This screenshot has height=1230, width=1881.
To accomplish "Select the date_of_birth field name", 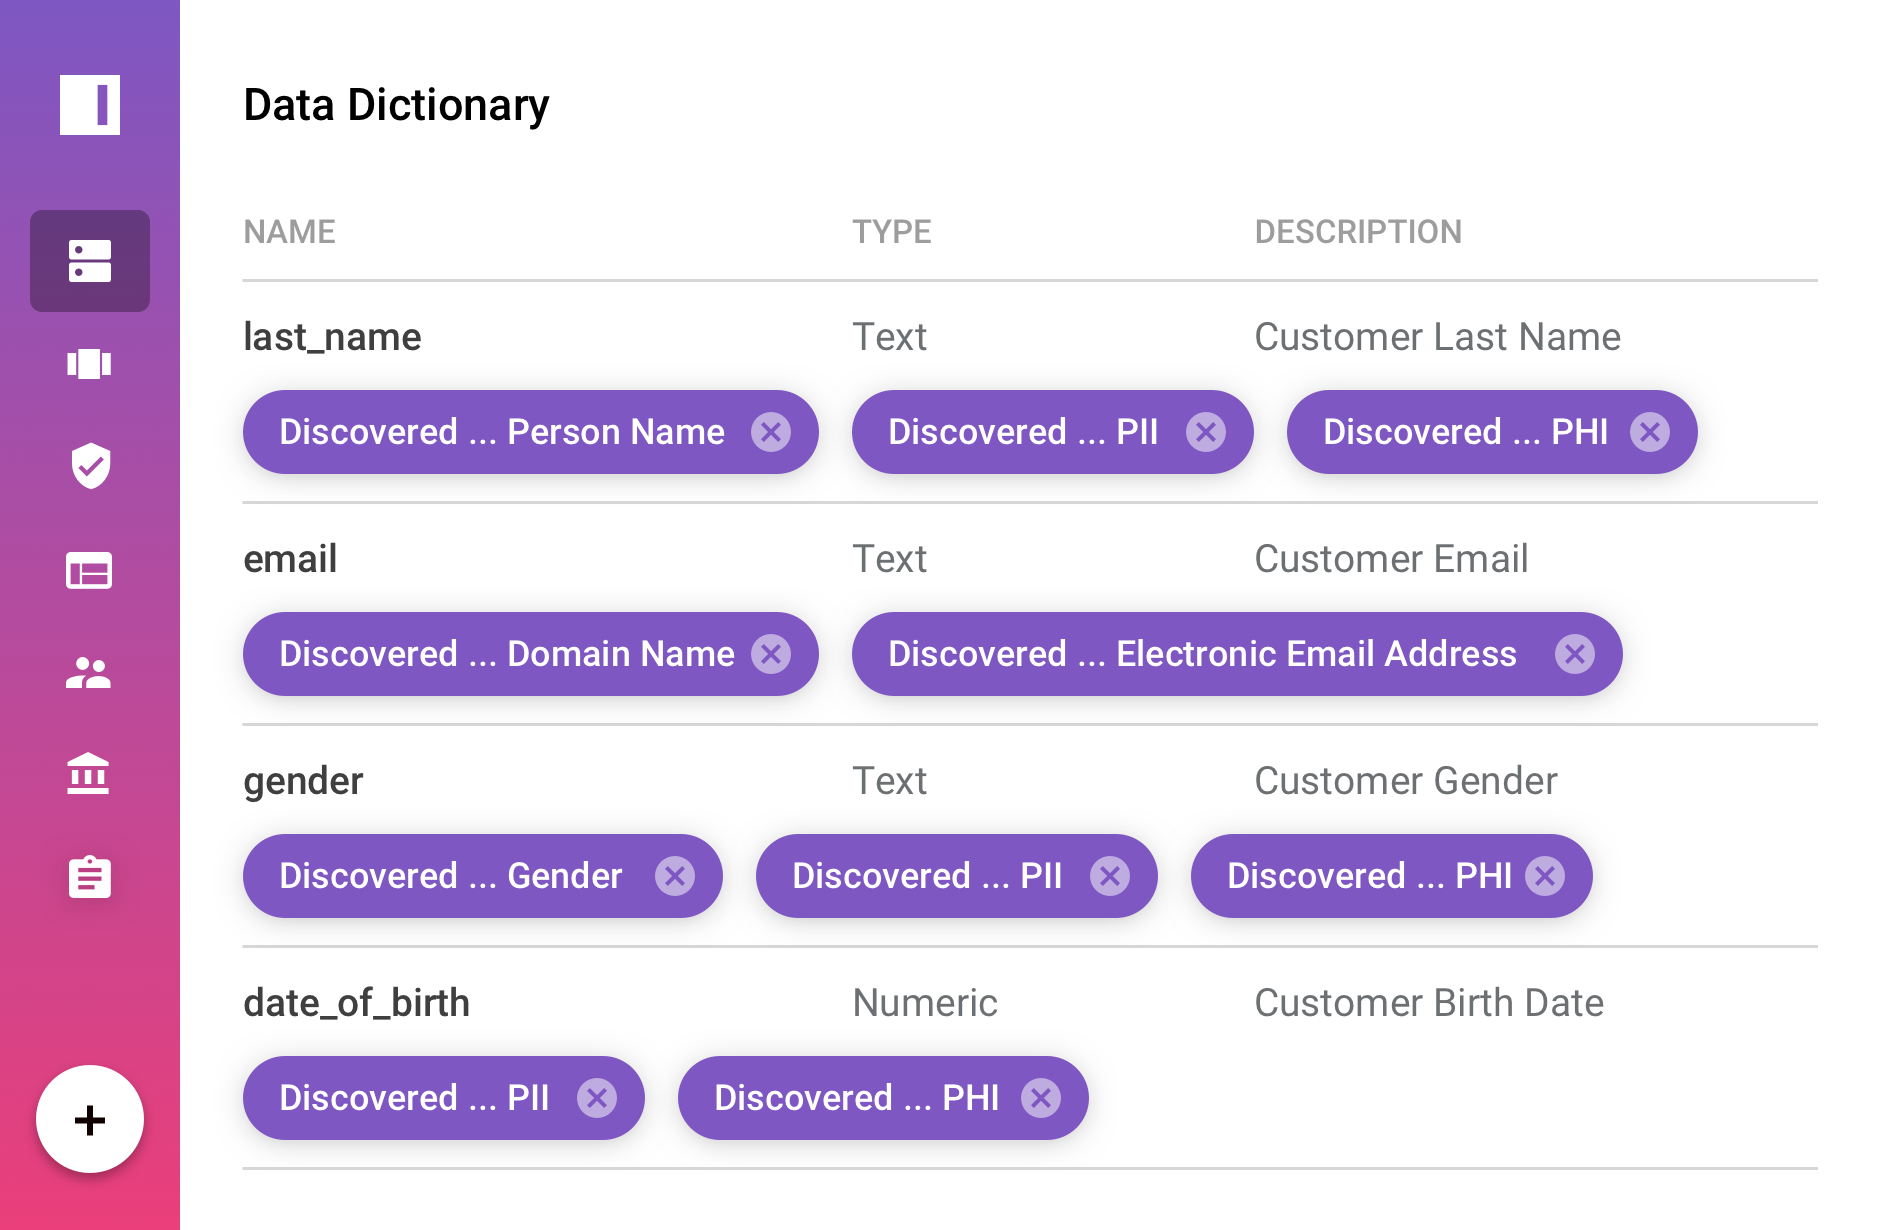I will [356, 1003].
